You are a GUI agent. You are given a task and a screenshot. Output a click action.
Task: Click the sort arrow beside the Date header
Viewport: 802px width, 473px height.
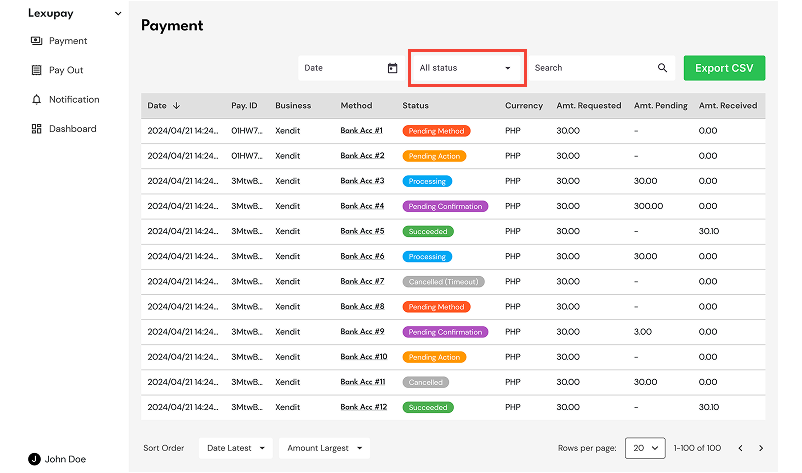pyautogui.click(x=176, y=106)
